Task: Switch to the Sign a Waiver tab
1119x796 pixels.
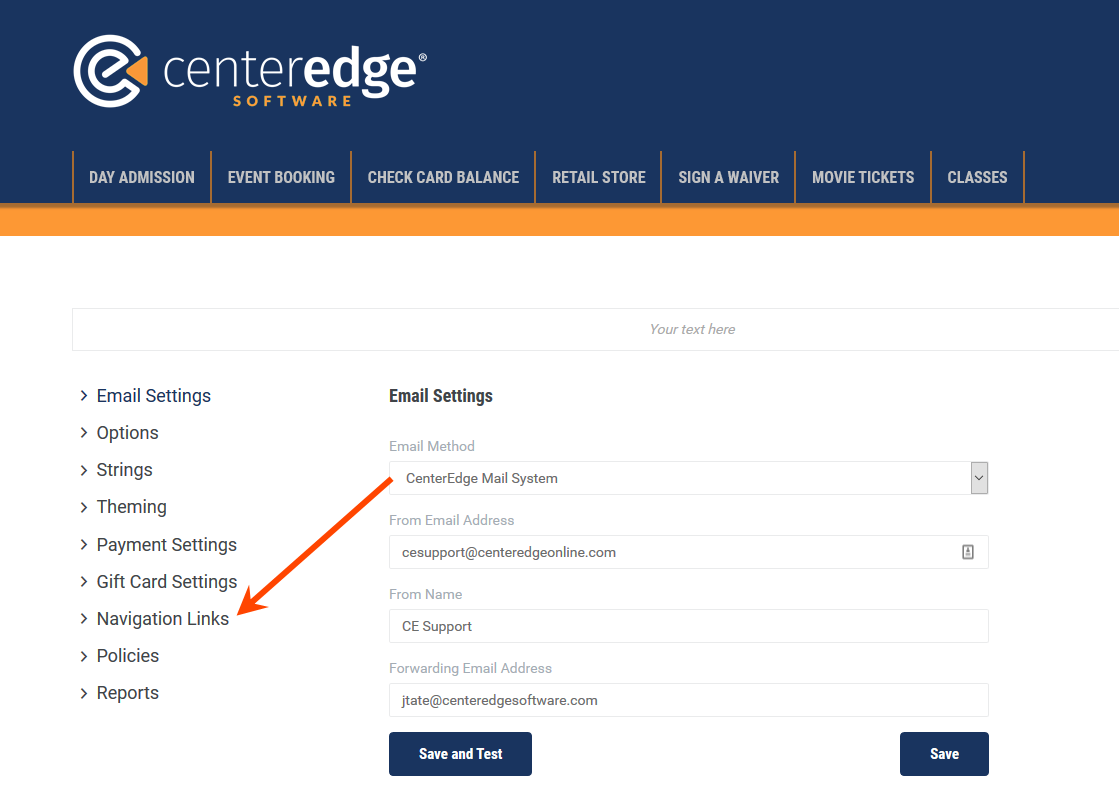Action: point(729,177)
